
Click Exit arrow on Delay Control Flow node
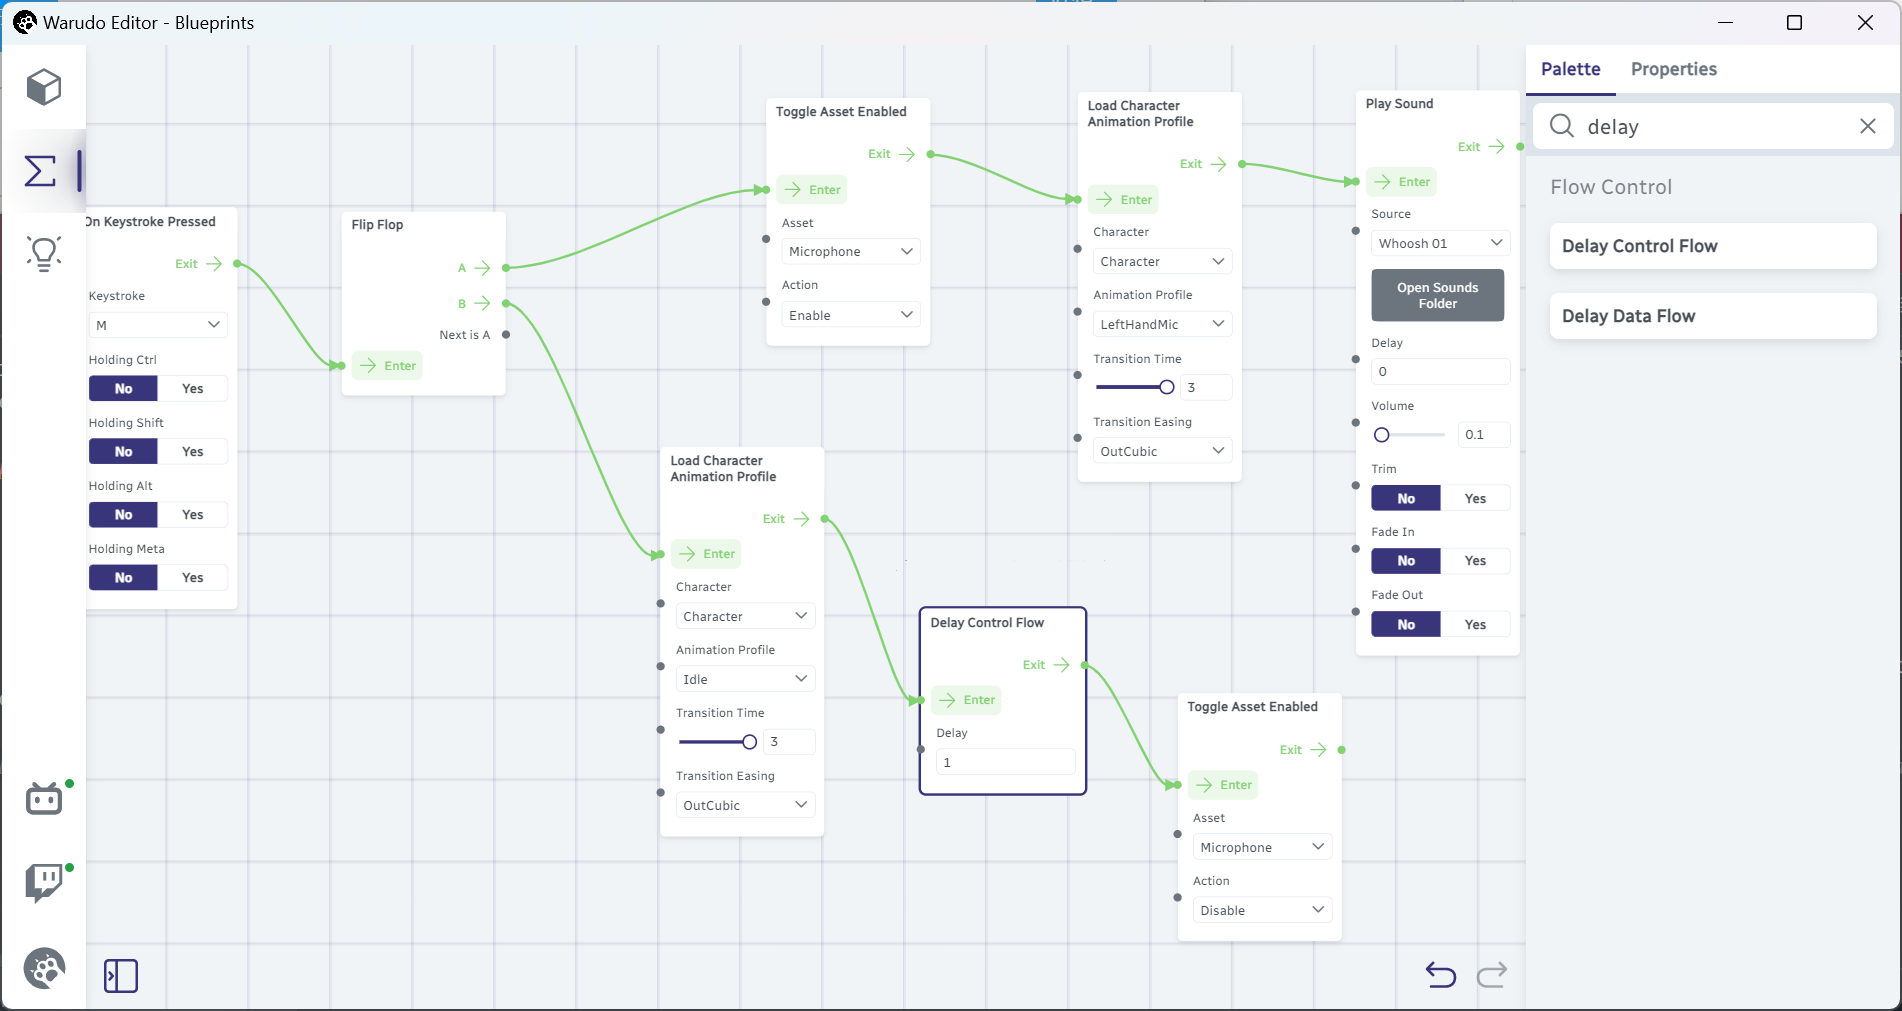click(1061, 665)
